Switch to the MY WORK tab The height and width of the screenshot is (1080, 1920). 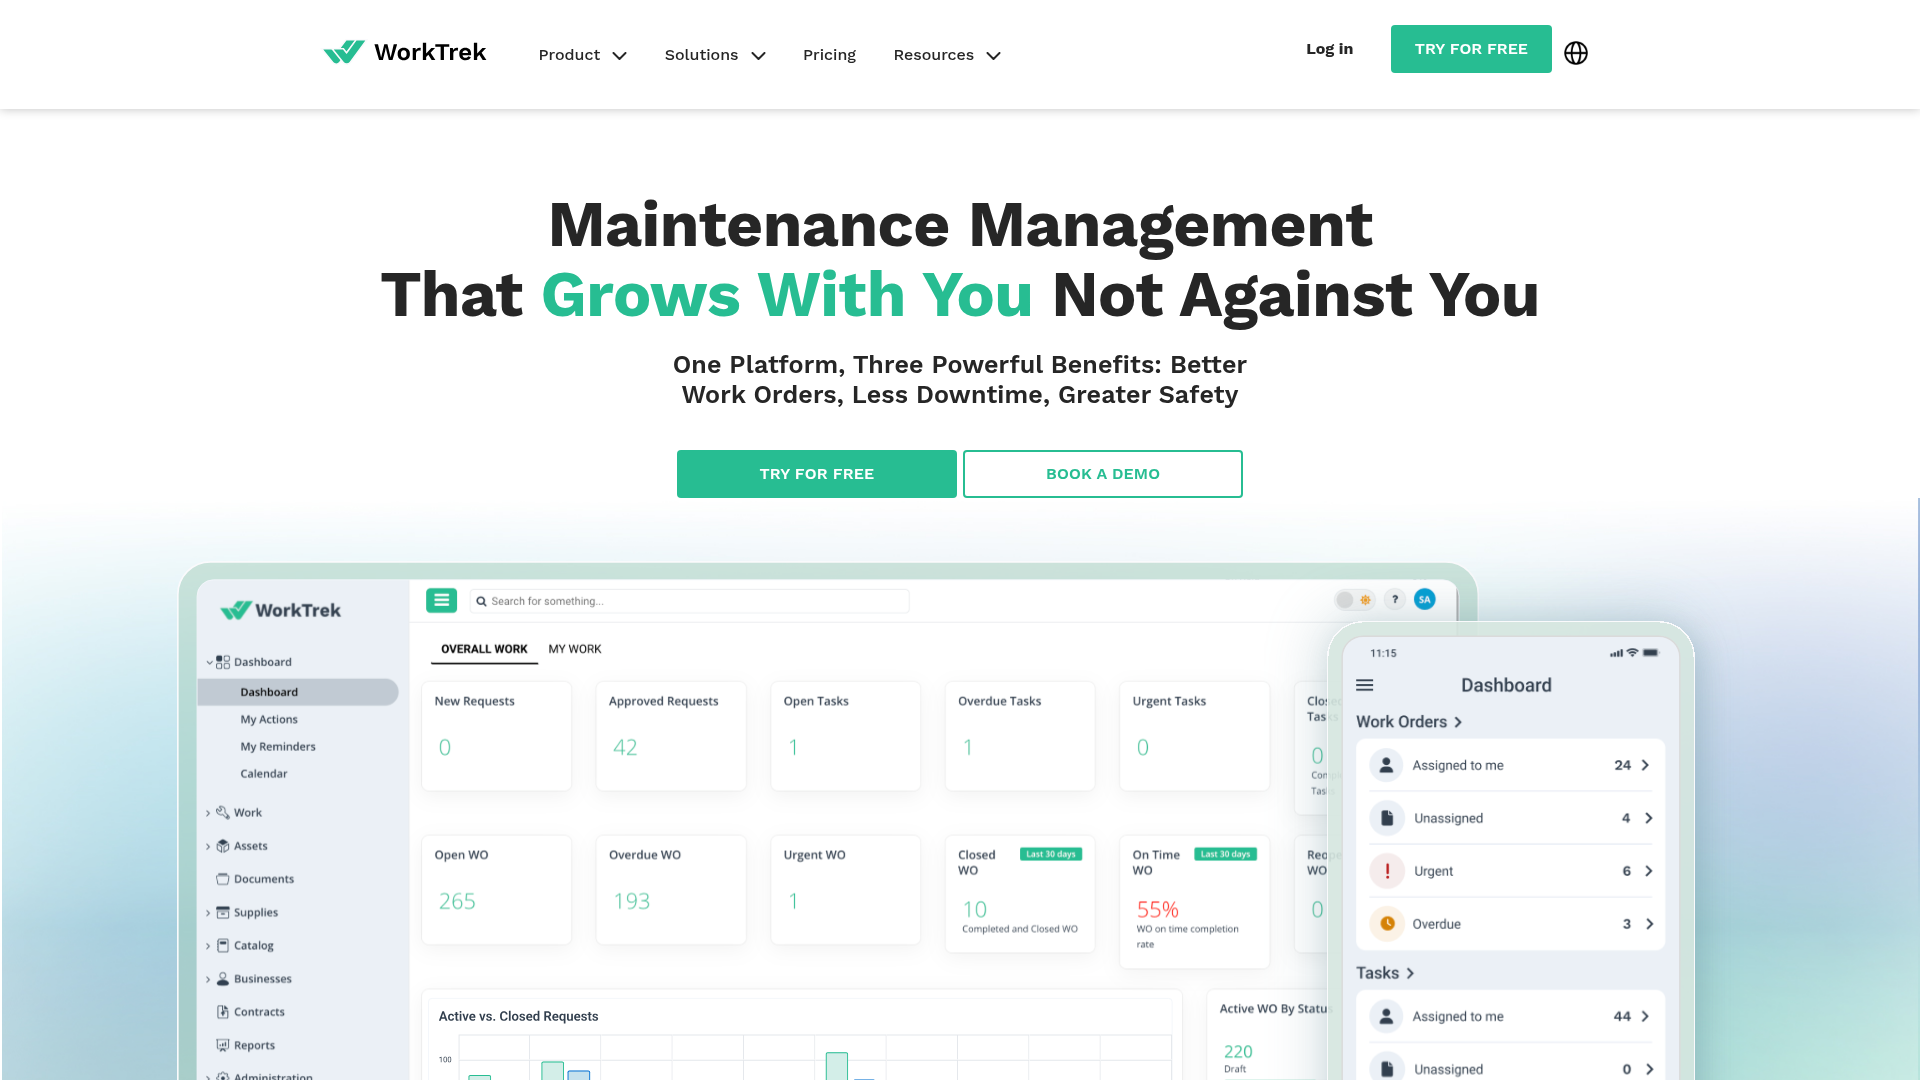pos(575,648)
